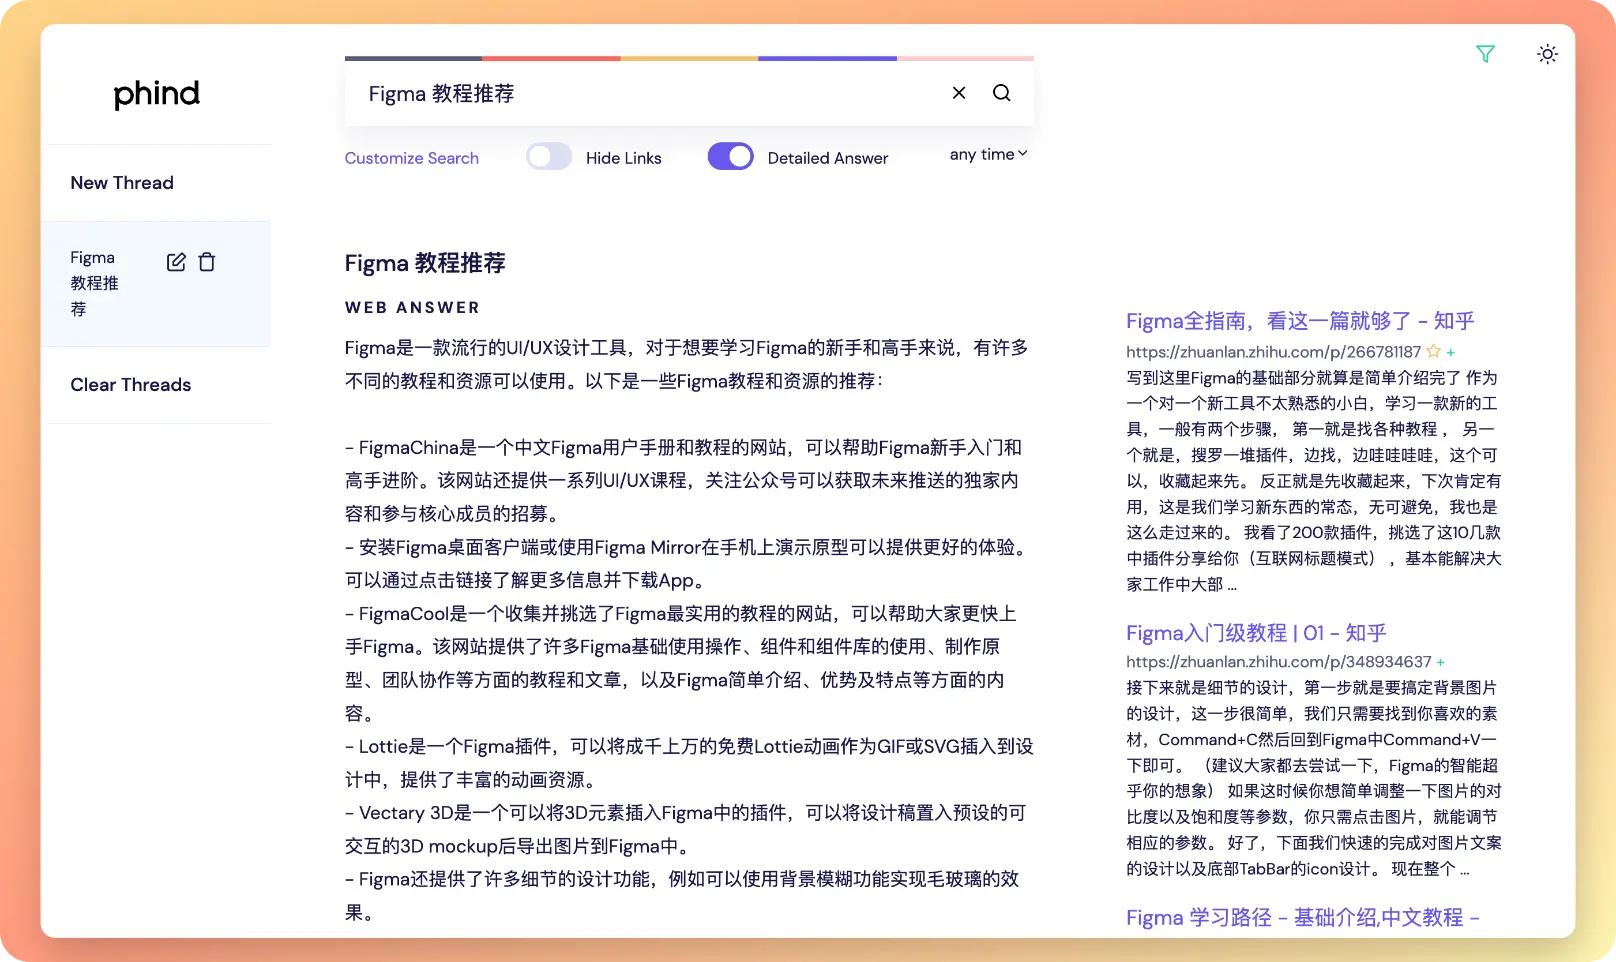Viewport: 1616px width, 962px height.
Task: Click the green plus beside the first zhihu URL
Action: click(x=1451, y=352)
